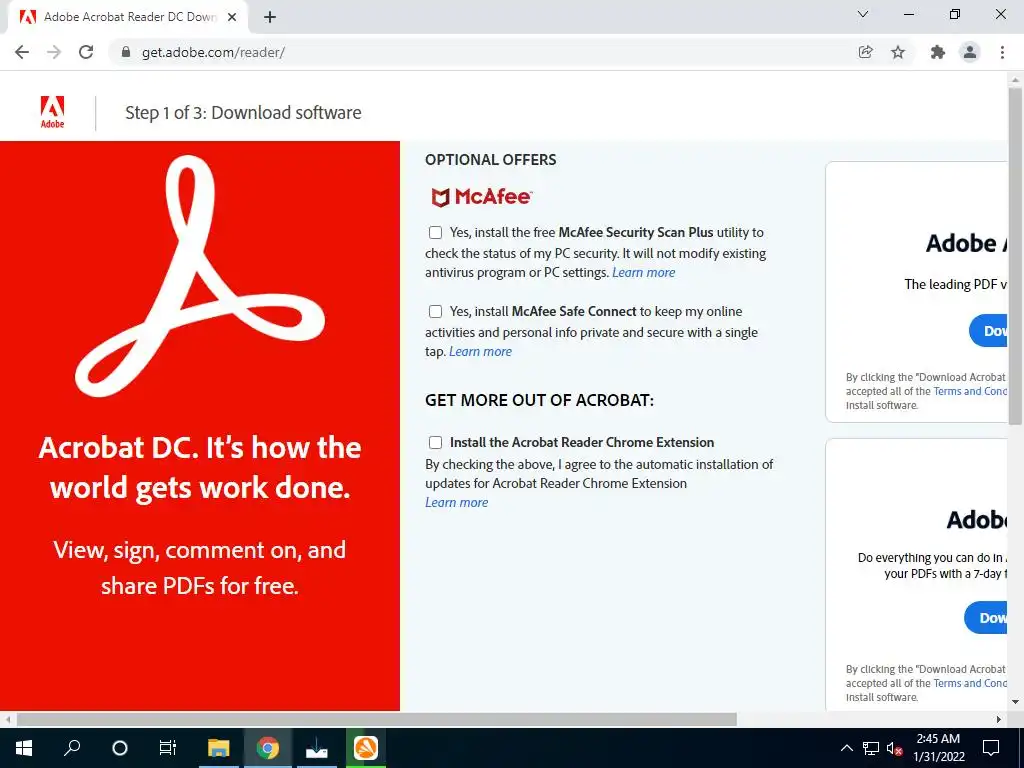
Task: Open Learn more for McAfee Security Scan Plus
Action: (x=643, y=273)
